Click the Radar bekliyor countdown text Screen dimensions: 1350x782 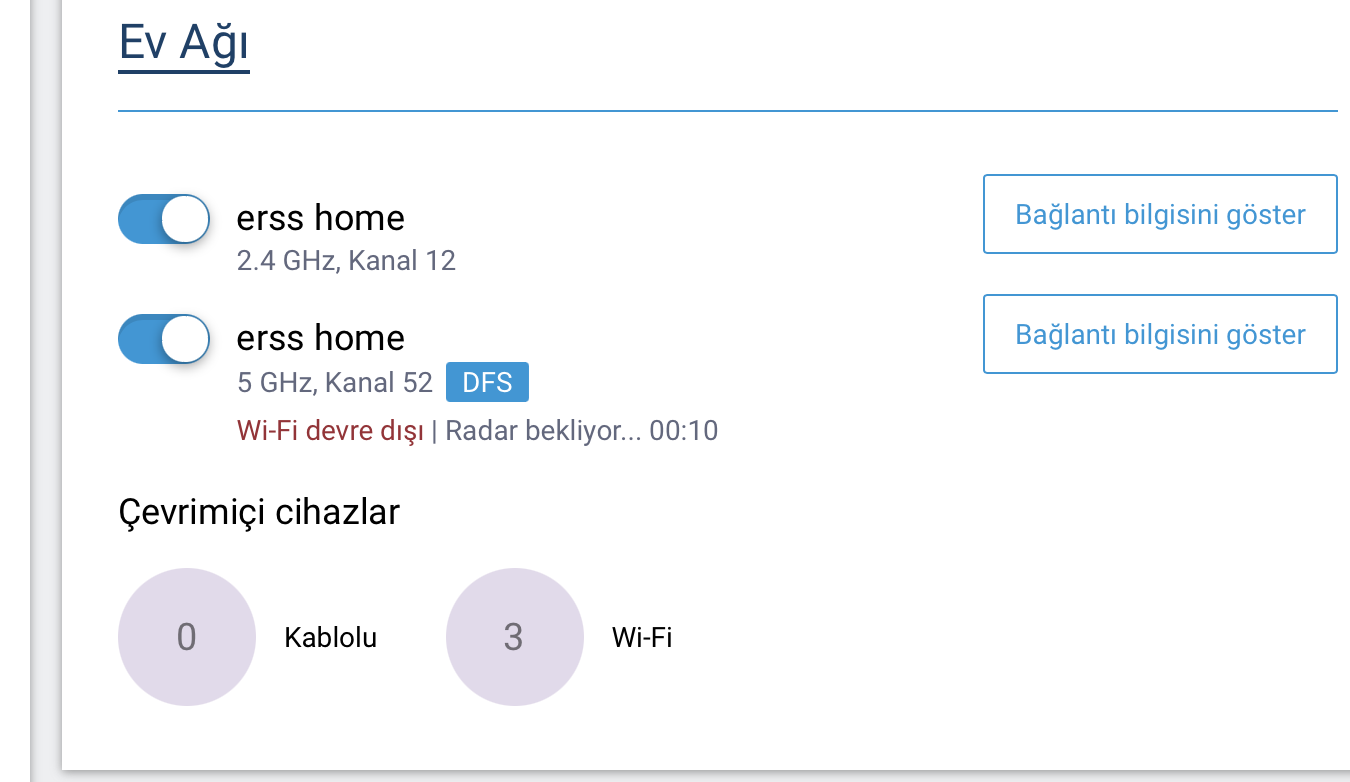pyautogui.click(x=582, y=431)
